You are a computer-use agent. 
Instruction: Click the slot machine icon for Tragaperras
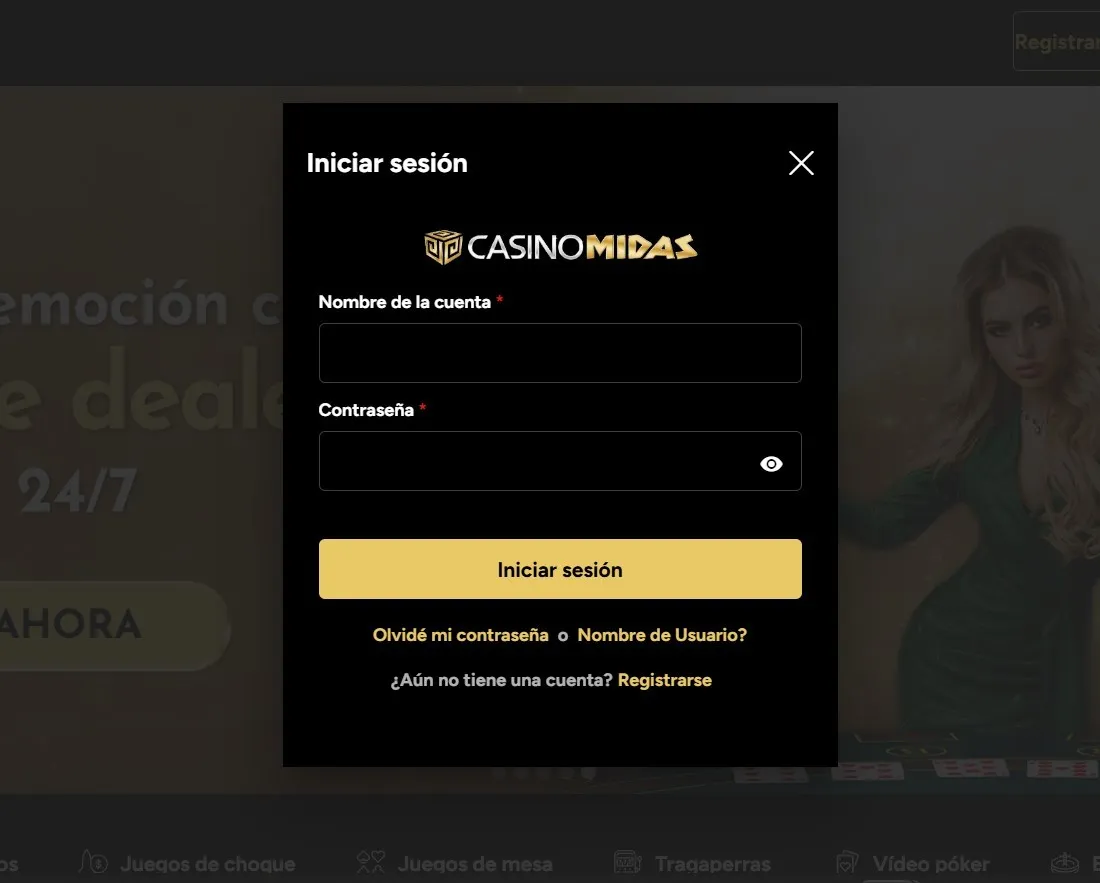628,862
